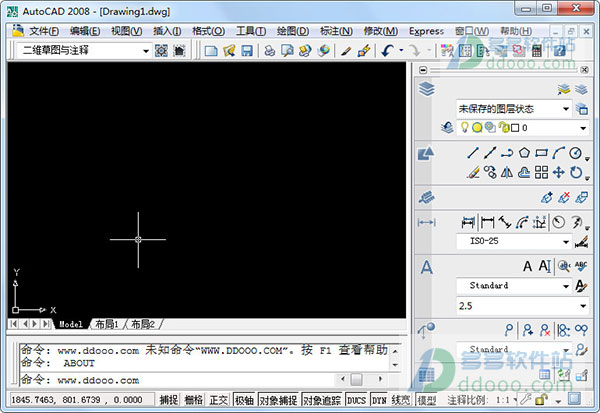Select the Polygon draw tool
The image size is (600, 413).
tap(524, 153)
